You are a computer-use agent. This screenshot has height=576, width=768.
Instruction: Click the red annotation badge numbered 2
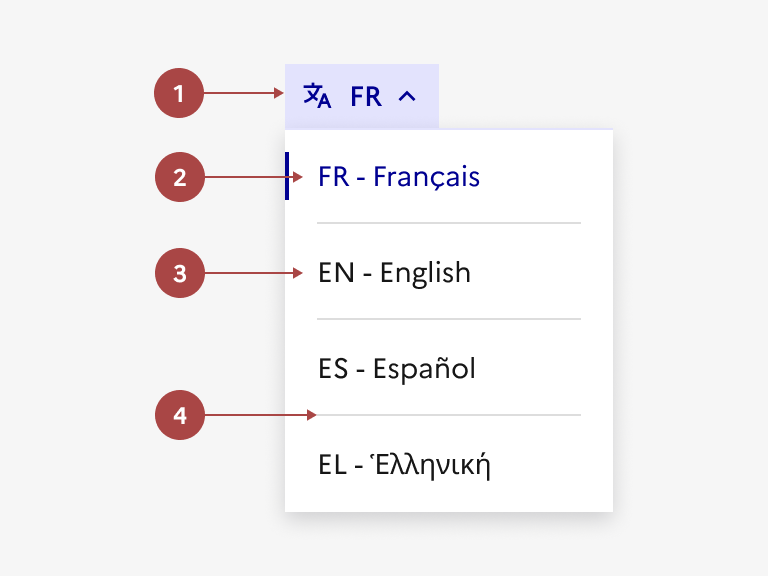180,178
